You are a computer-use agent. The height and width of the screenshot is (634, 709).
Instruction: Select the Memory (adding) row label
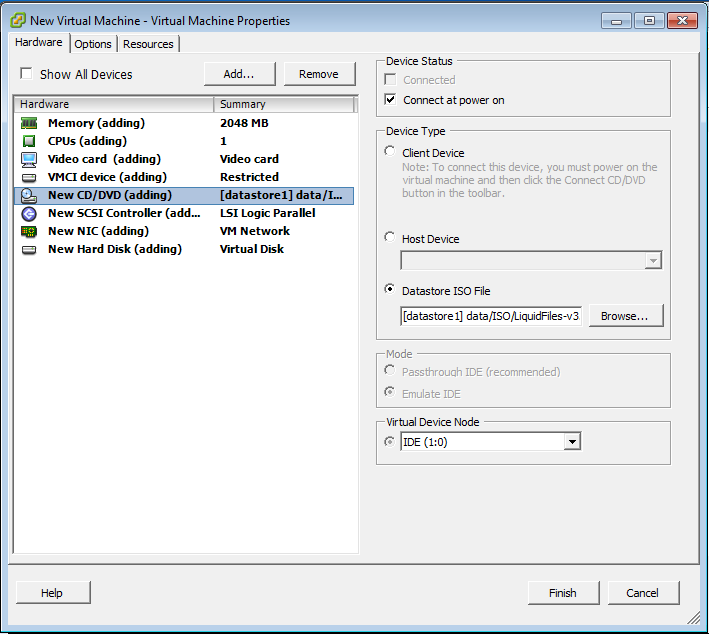click(x=96, y=123)
